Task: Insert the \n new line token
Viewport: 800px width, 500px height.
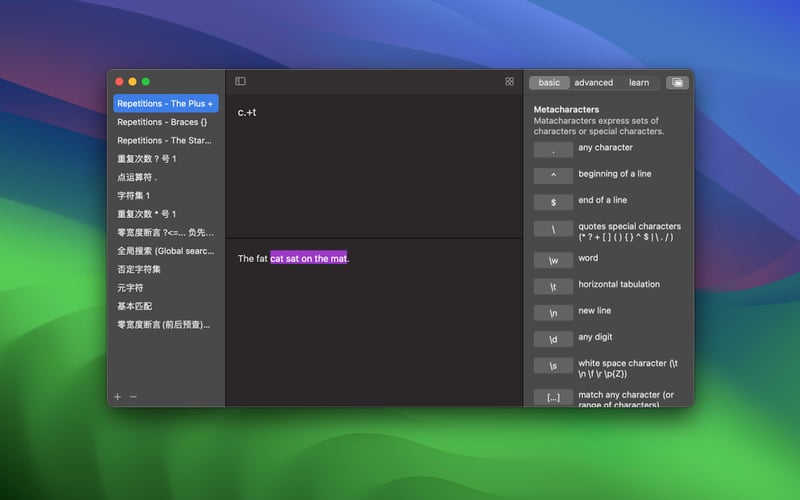Action: 553,313
